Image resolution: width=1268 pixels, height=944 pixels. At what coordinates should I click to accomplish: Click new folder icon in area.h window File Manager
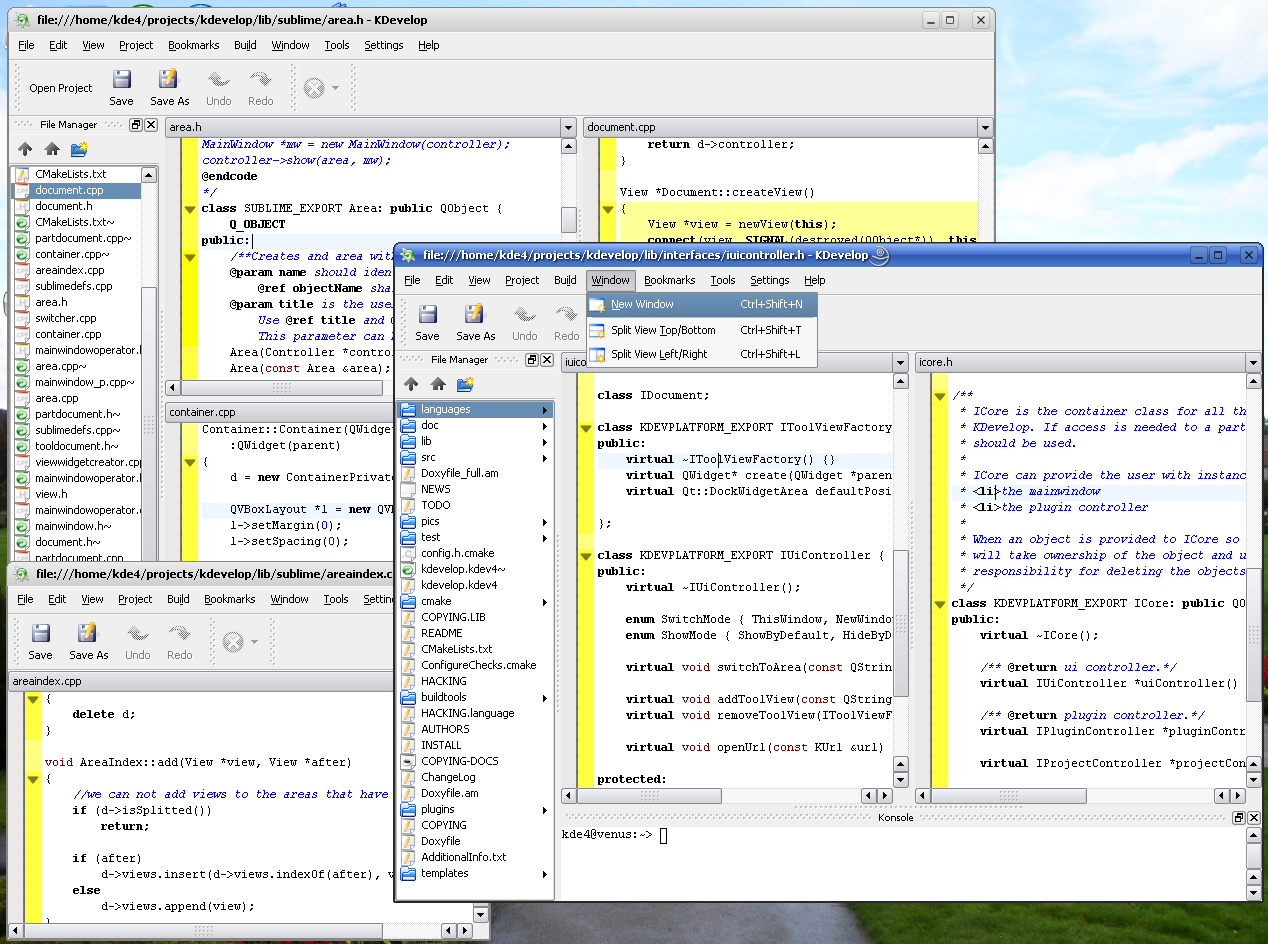pos(80,150)
